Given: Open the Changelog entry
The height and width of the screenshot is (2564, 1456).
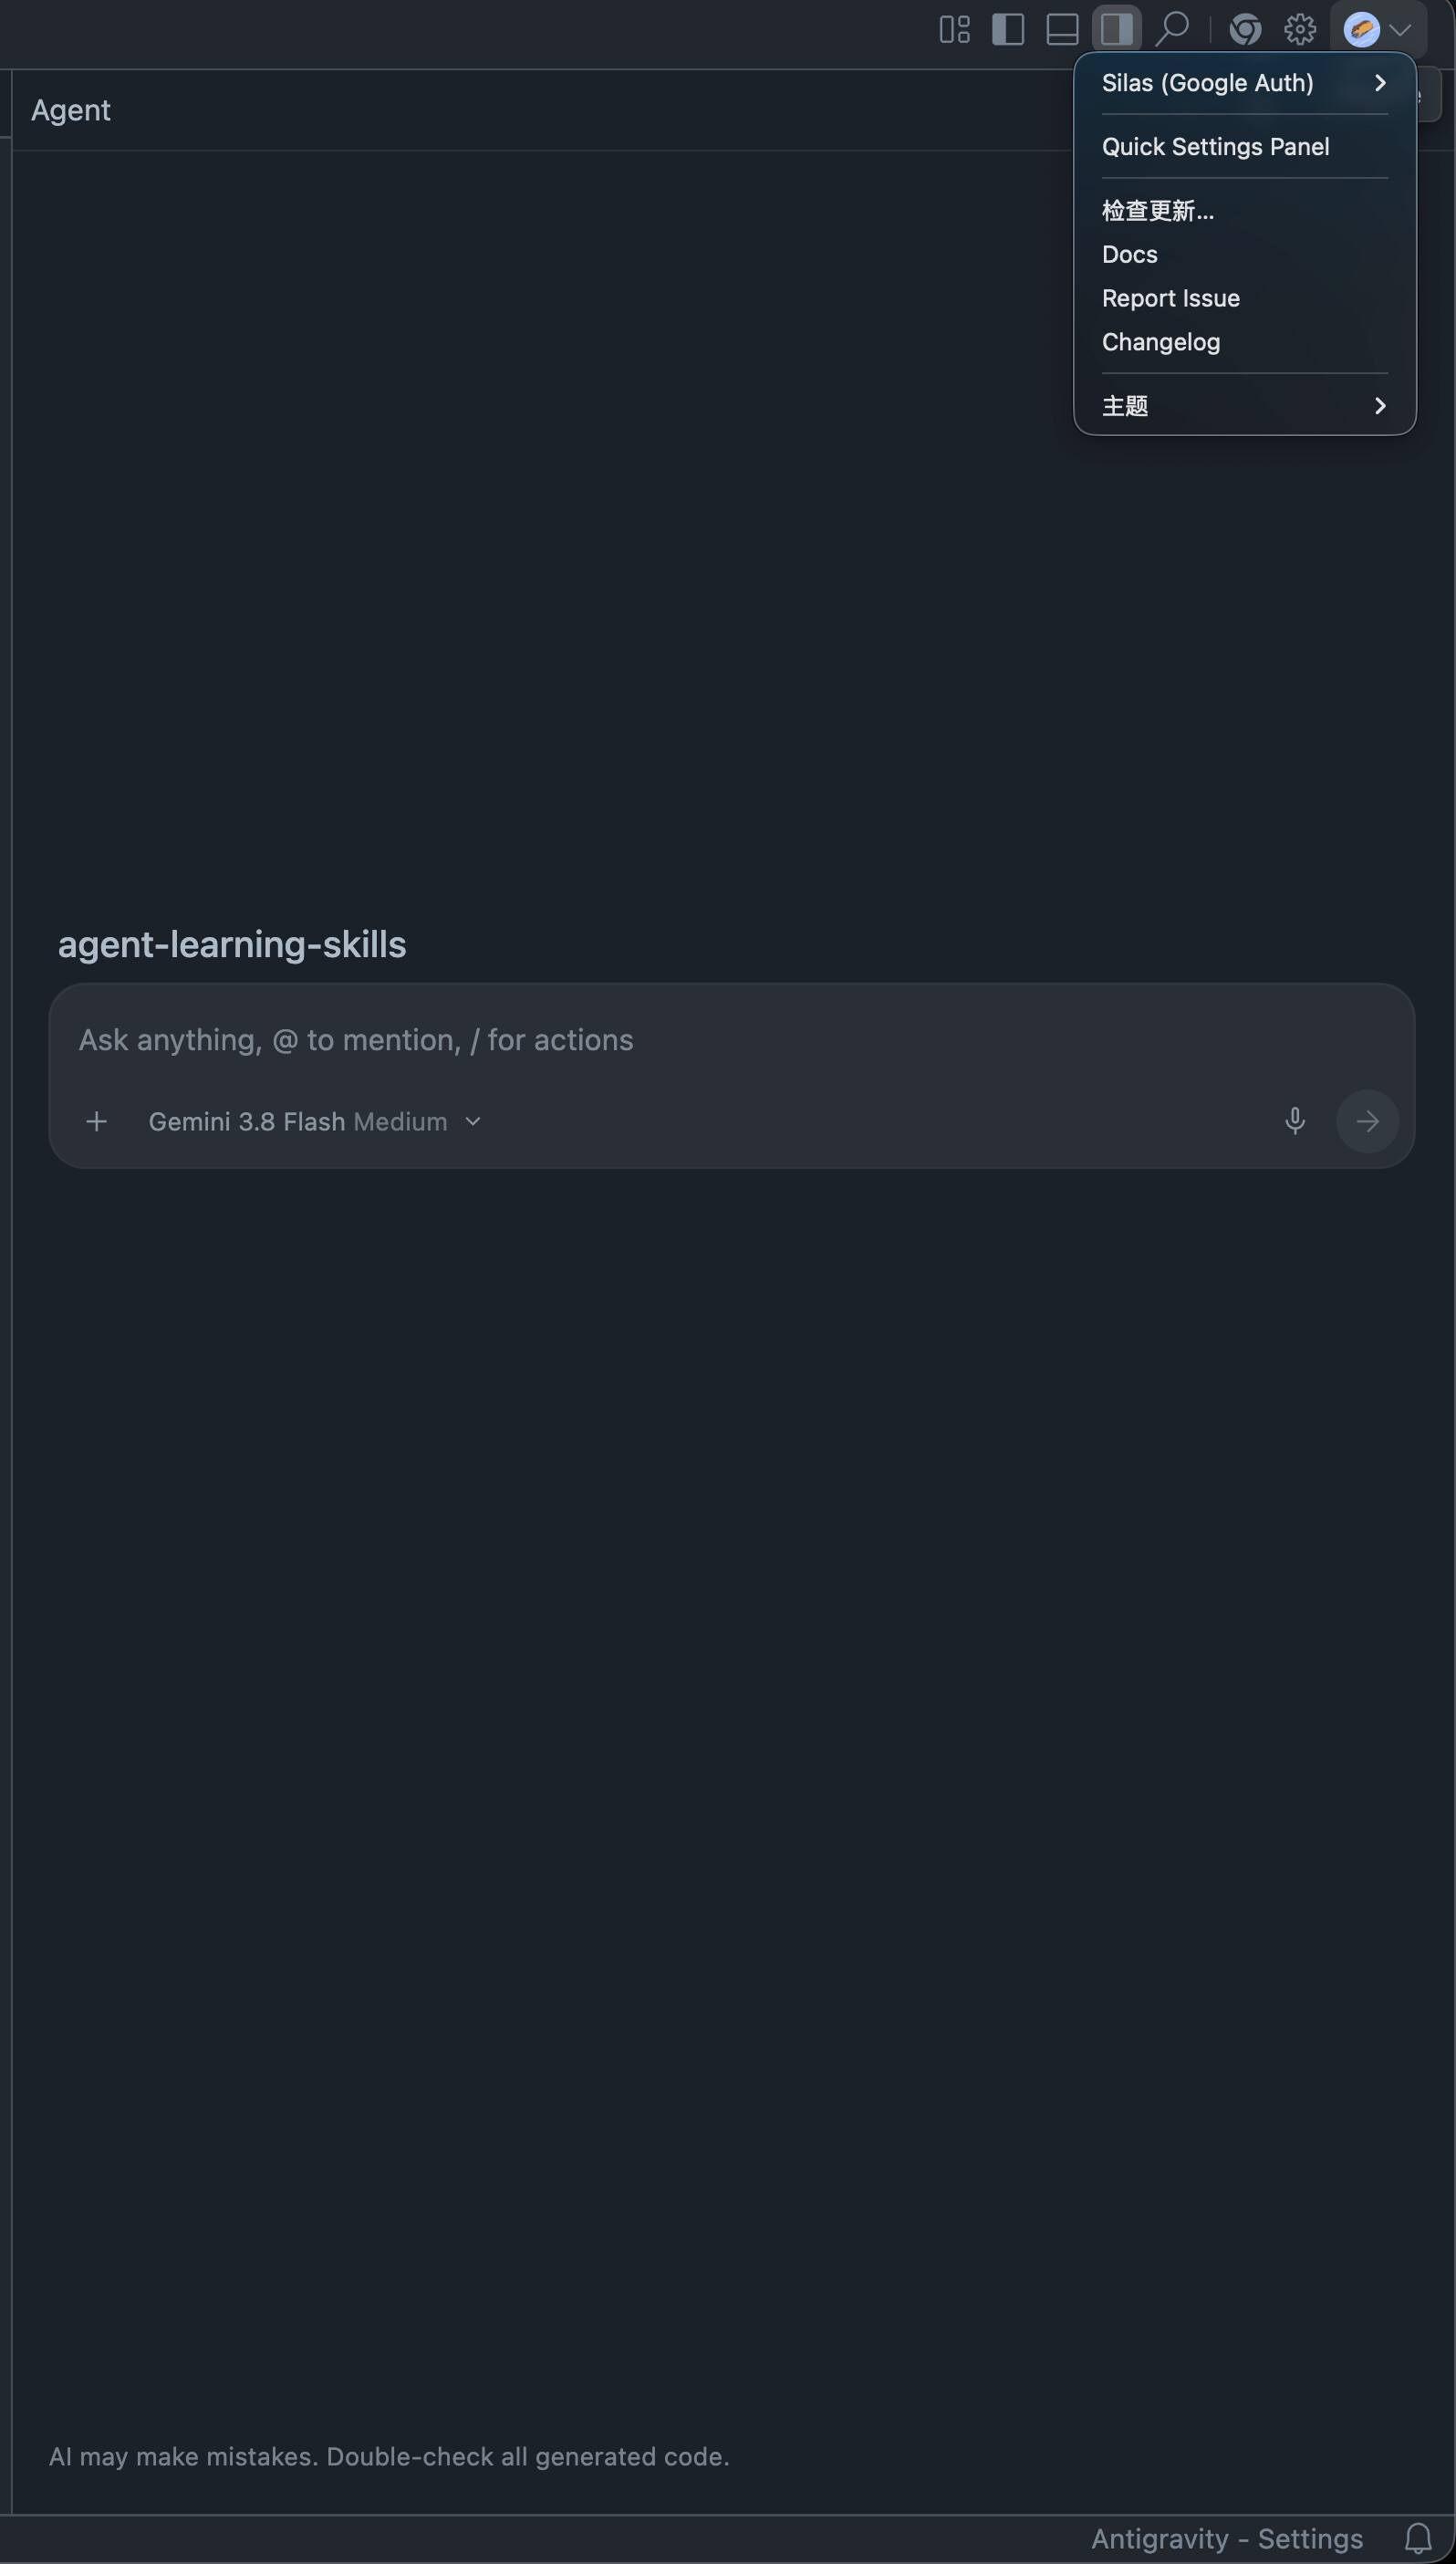Looking at the screenshot, I should tap(1244, 342).
